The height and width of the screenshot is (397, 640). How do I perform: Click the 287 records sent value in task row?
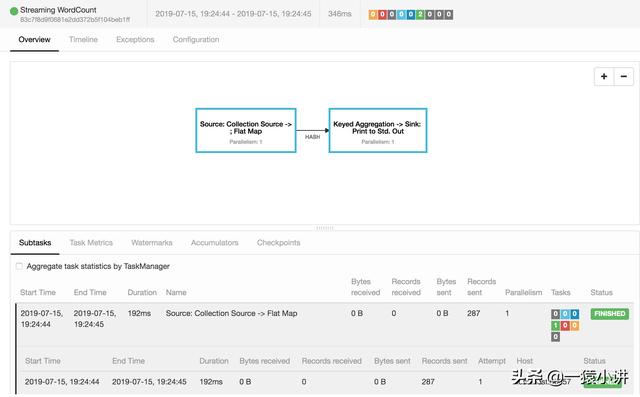tap(473, 313)
